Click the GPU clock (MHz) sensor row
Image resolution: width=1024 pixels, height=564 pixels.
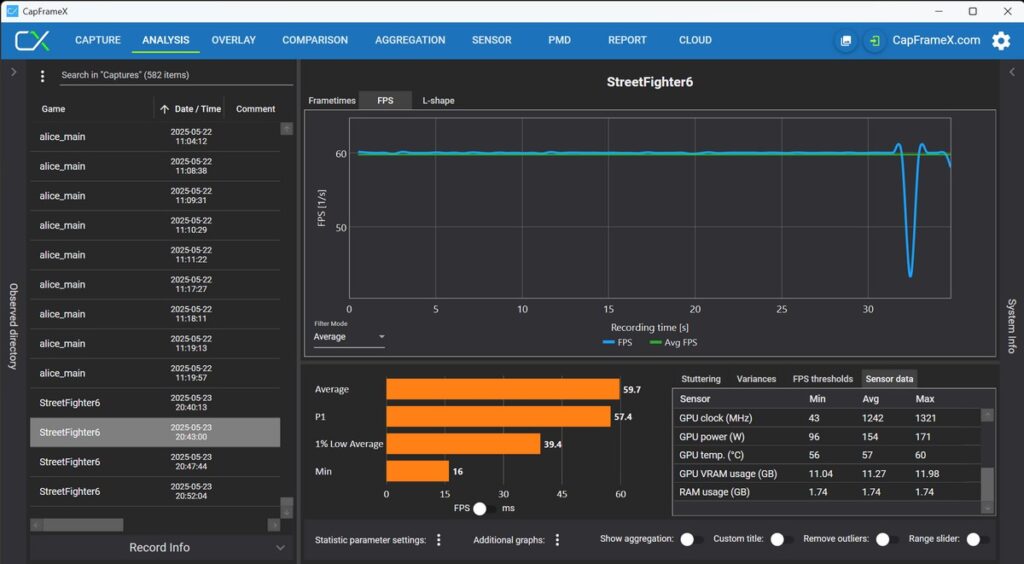tap(827, 418)
